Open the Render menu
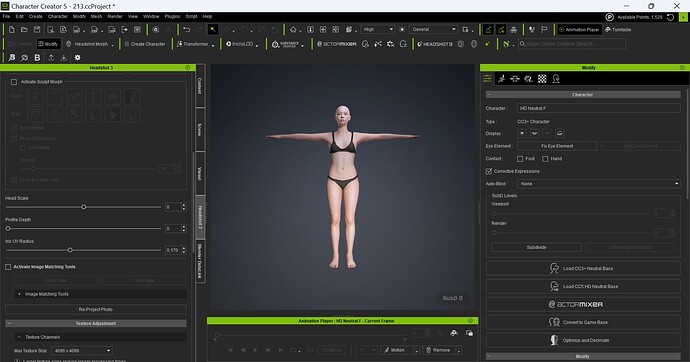The height and width of the screenshot is (362, 690). [115, 16]
